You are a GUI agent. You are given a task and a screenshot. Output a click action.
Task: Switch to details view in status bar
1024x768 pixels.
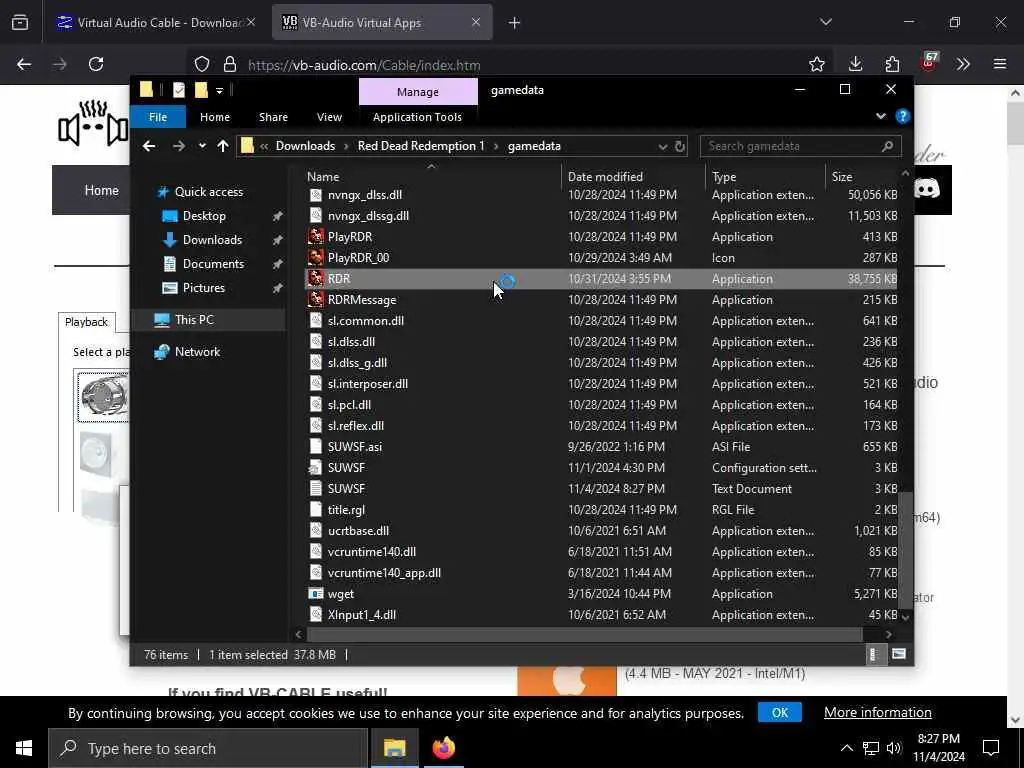(x=874, y=654)
